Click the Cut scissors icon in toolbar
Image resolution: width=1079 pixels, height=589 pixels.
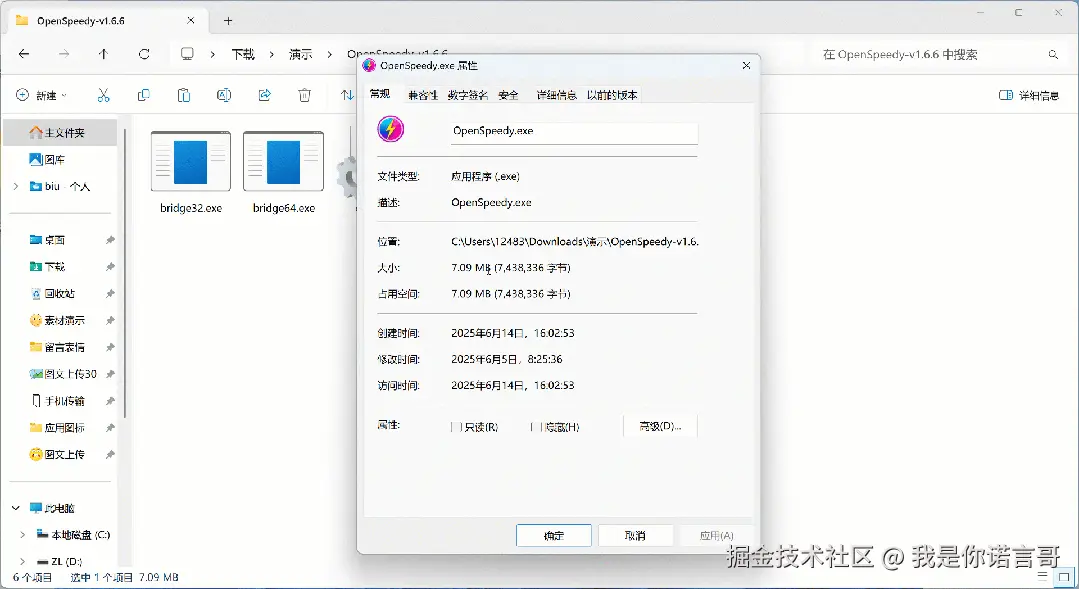[x=103, y=95]
